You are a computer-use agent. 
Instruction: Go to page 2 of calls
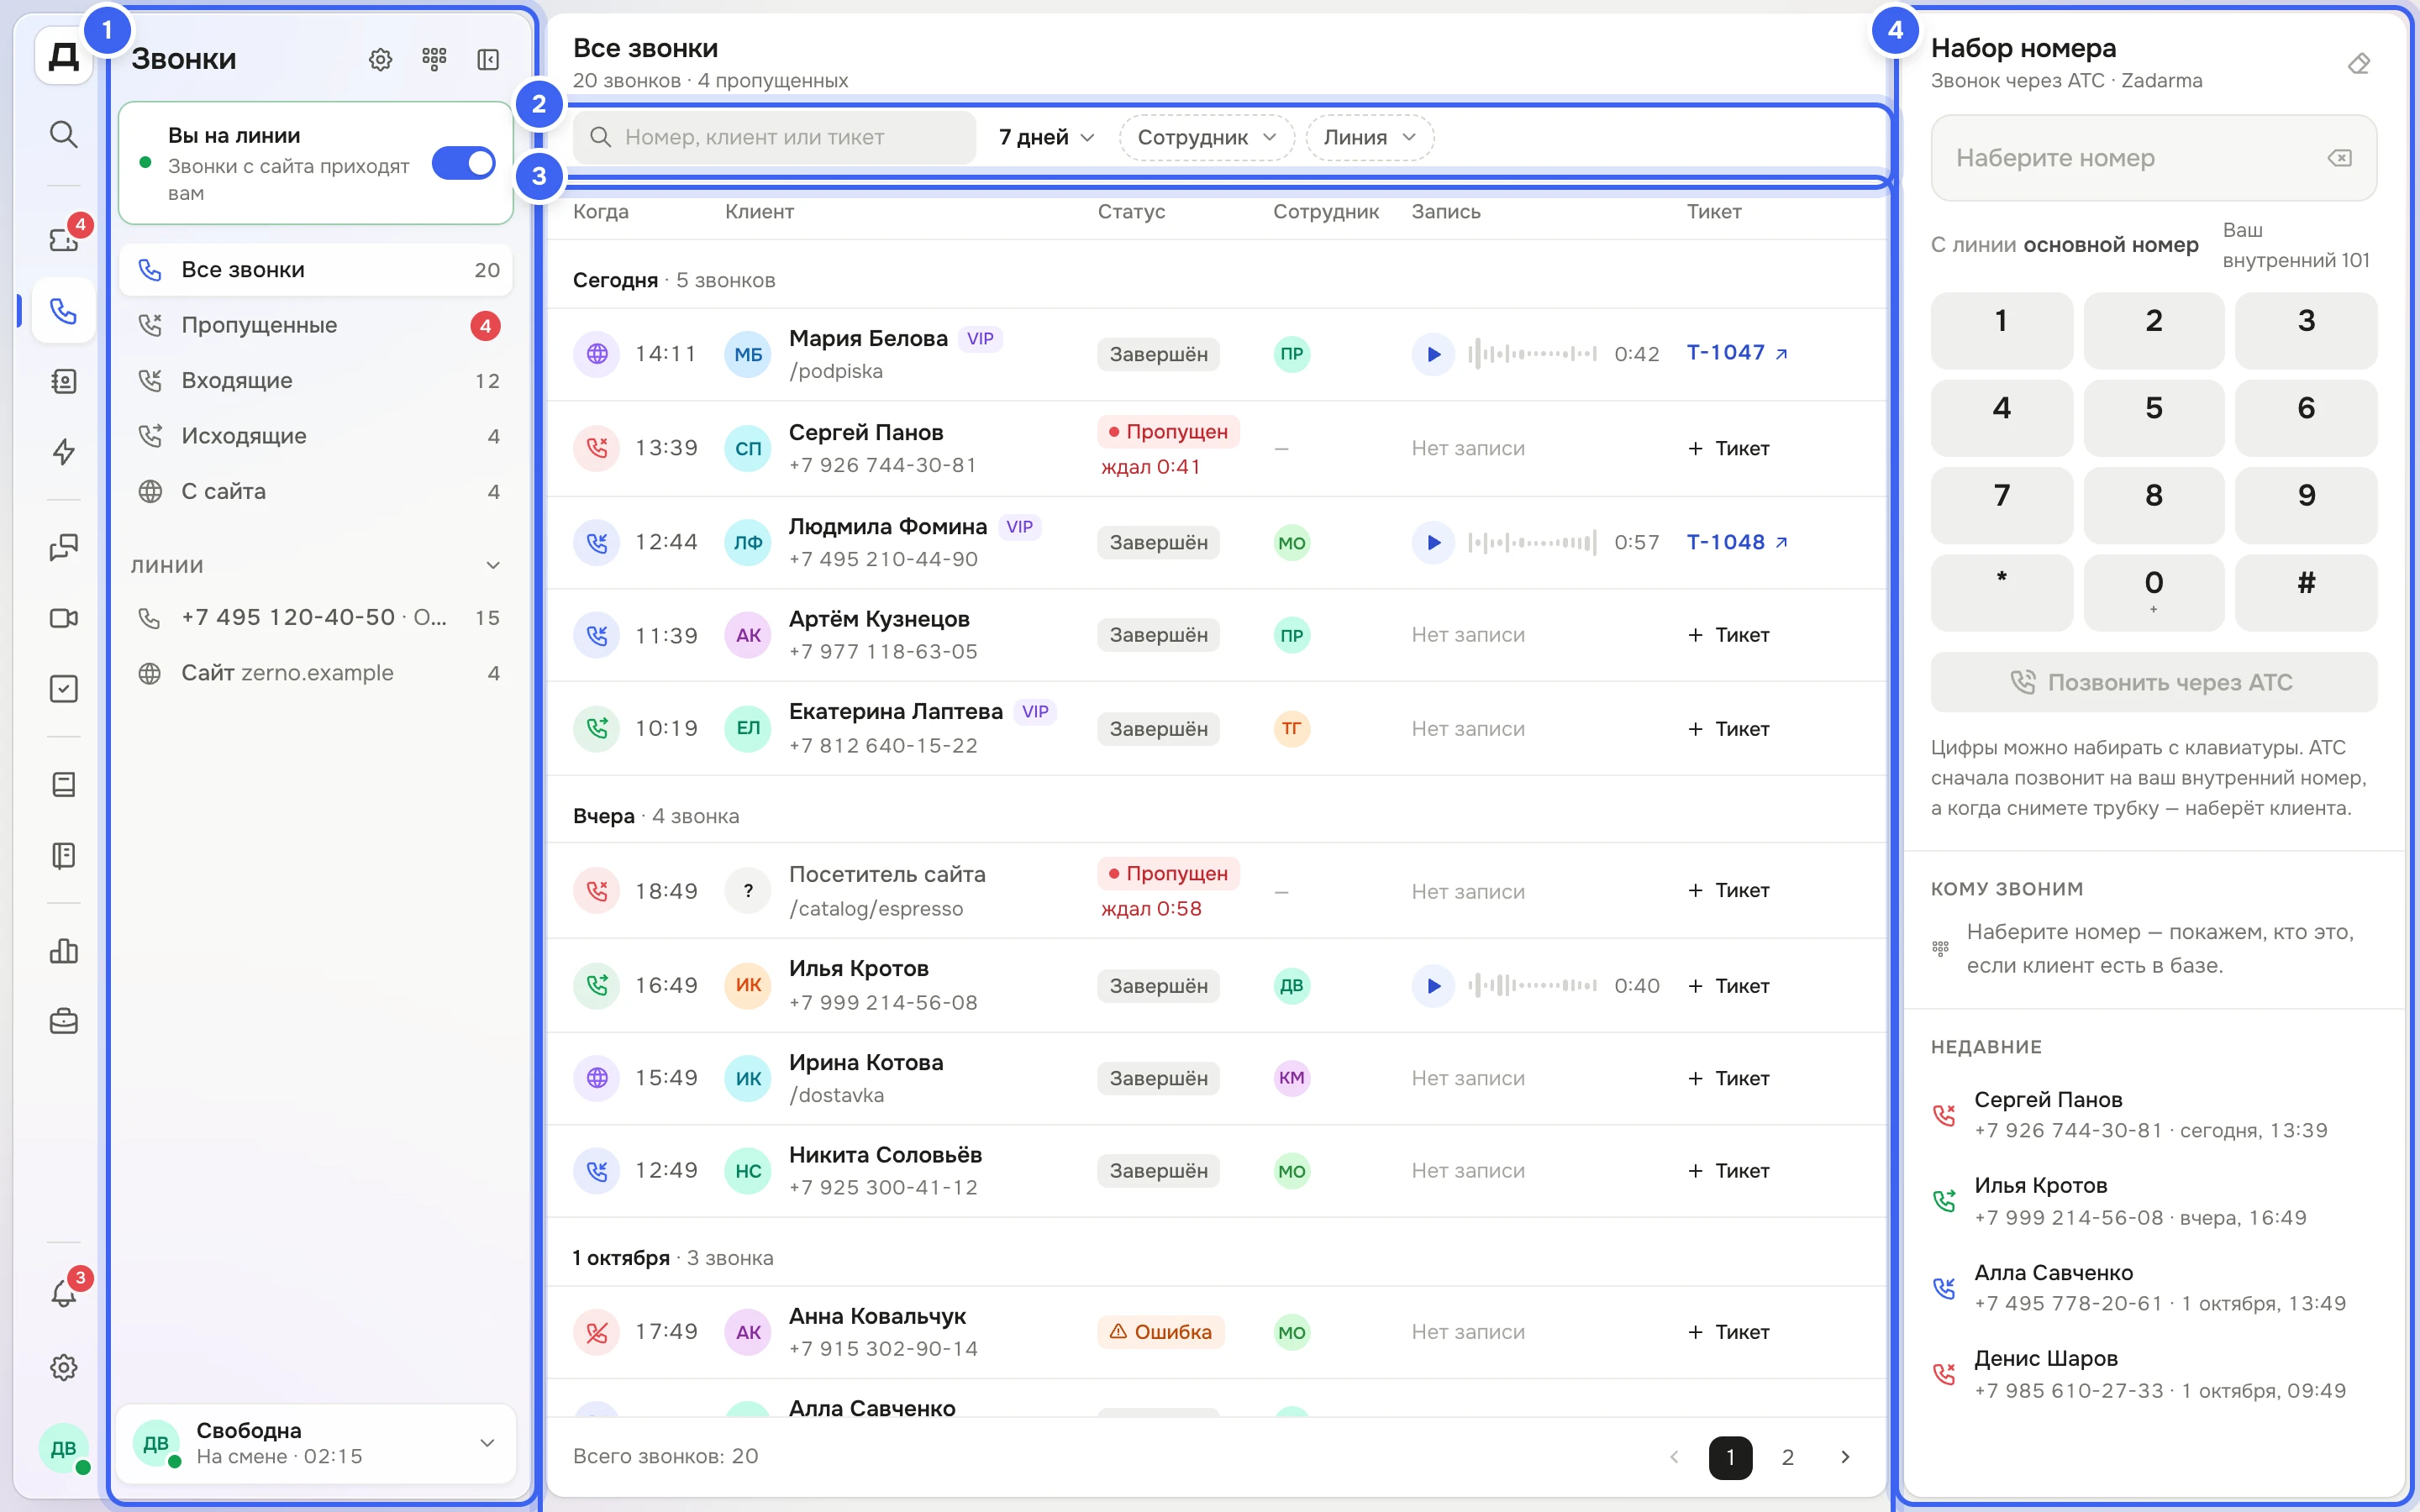1787,1457
